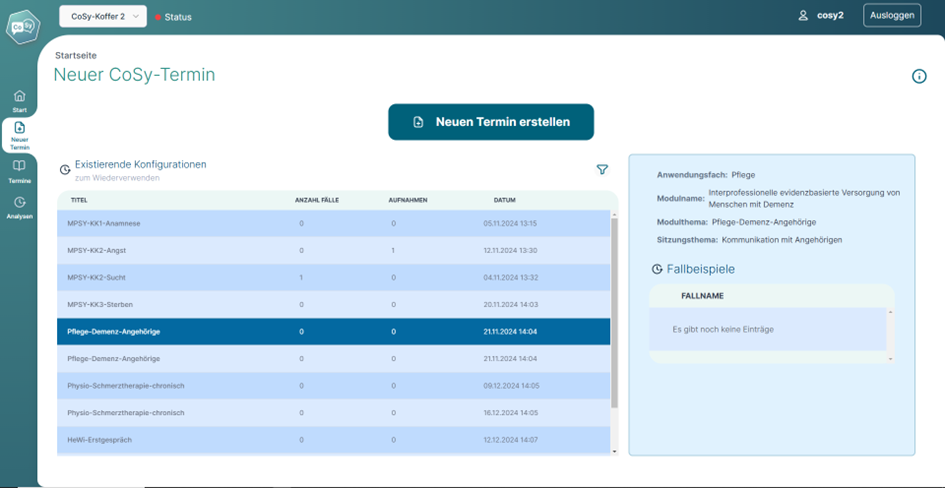The image size is (945, 488).
Task: Select the Neuer Termin sidebar icon
Action: [x=19, y=128]
